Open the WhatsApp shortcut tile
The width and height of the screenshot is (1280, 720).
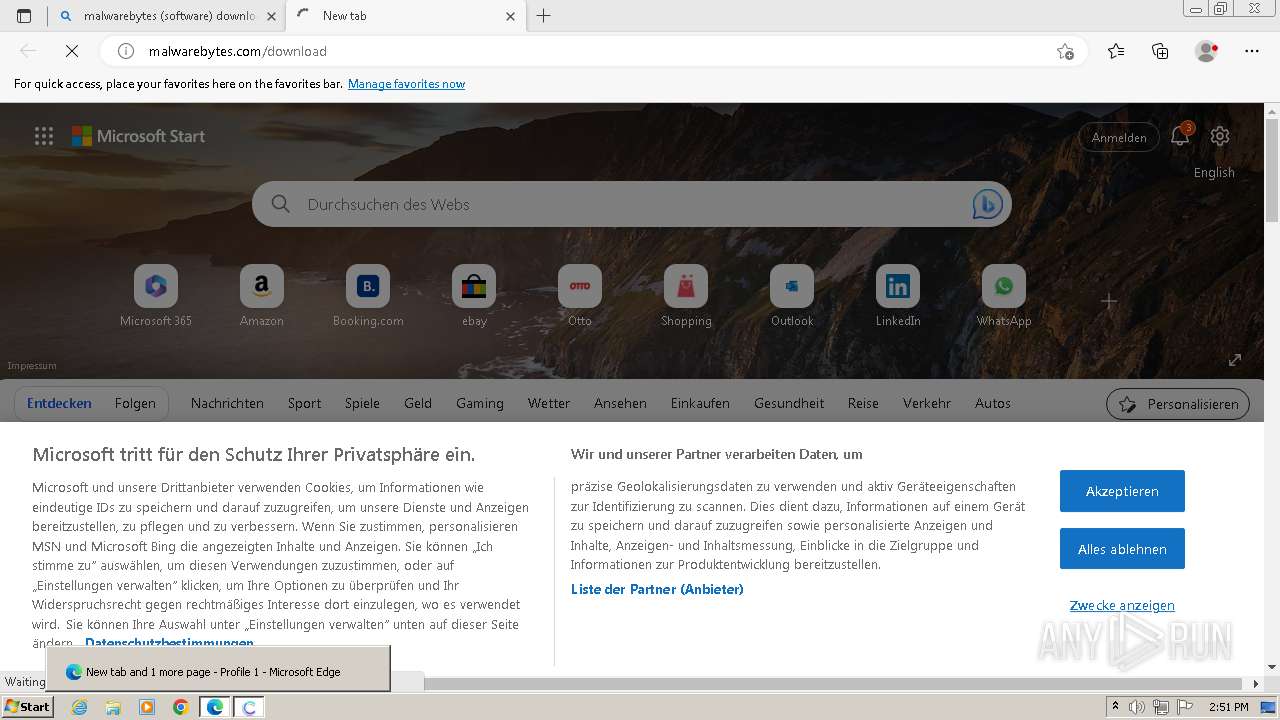[x=1004, y=296]
